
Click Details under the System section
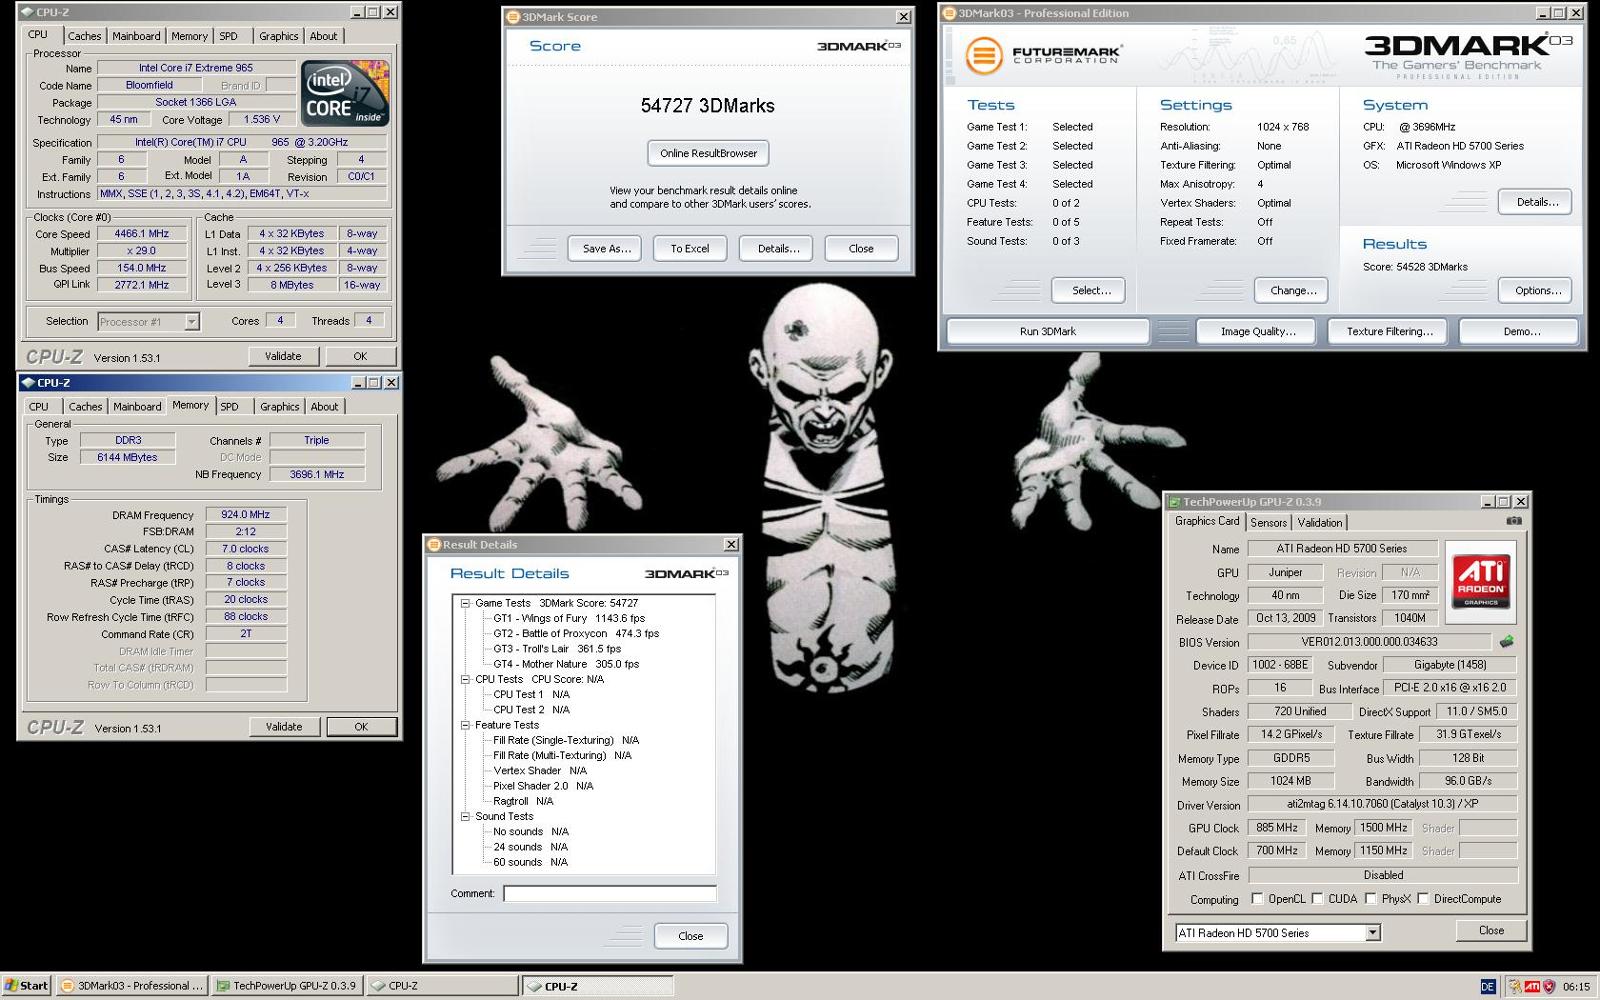1536,201
